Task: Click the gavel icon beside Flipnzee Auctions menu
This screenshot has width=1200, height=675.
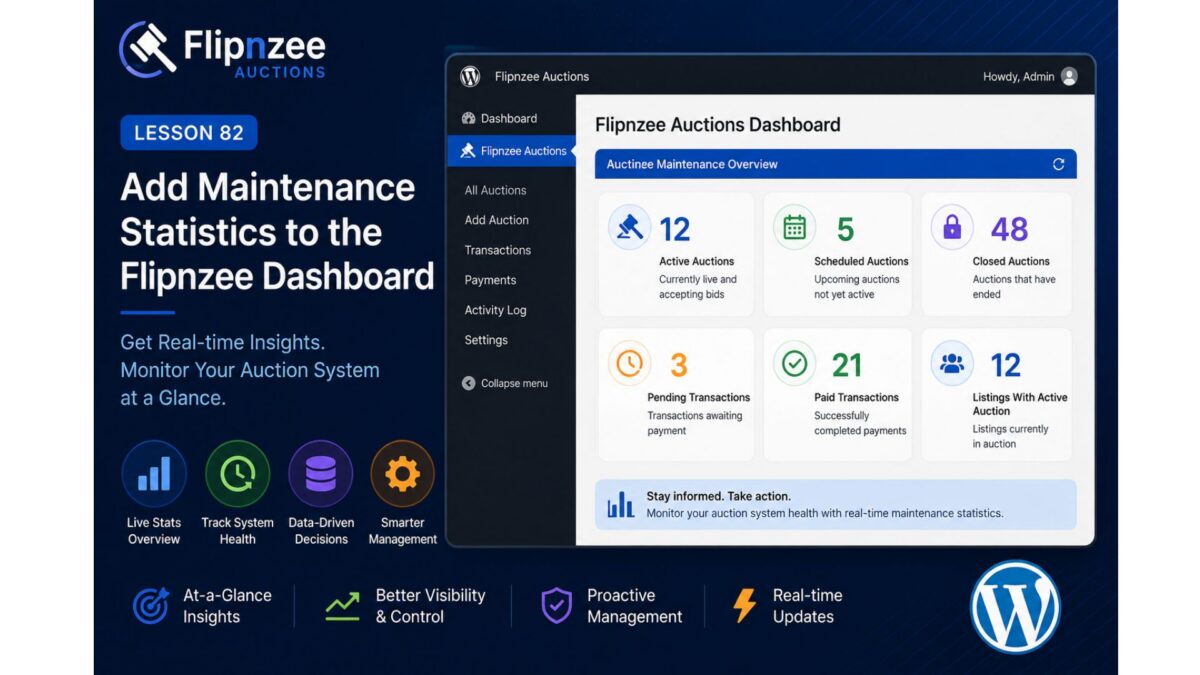Action: [467, 151]
